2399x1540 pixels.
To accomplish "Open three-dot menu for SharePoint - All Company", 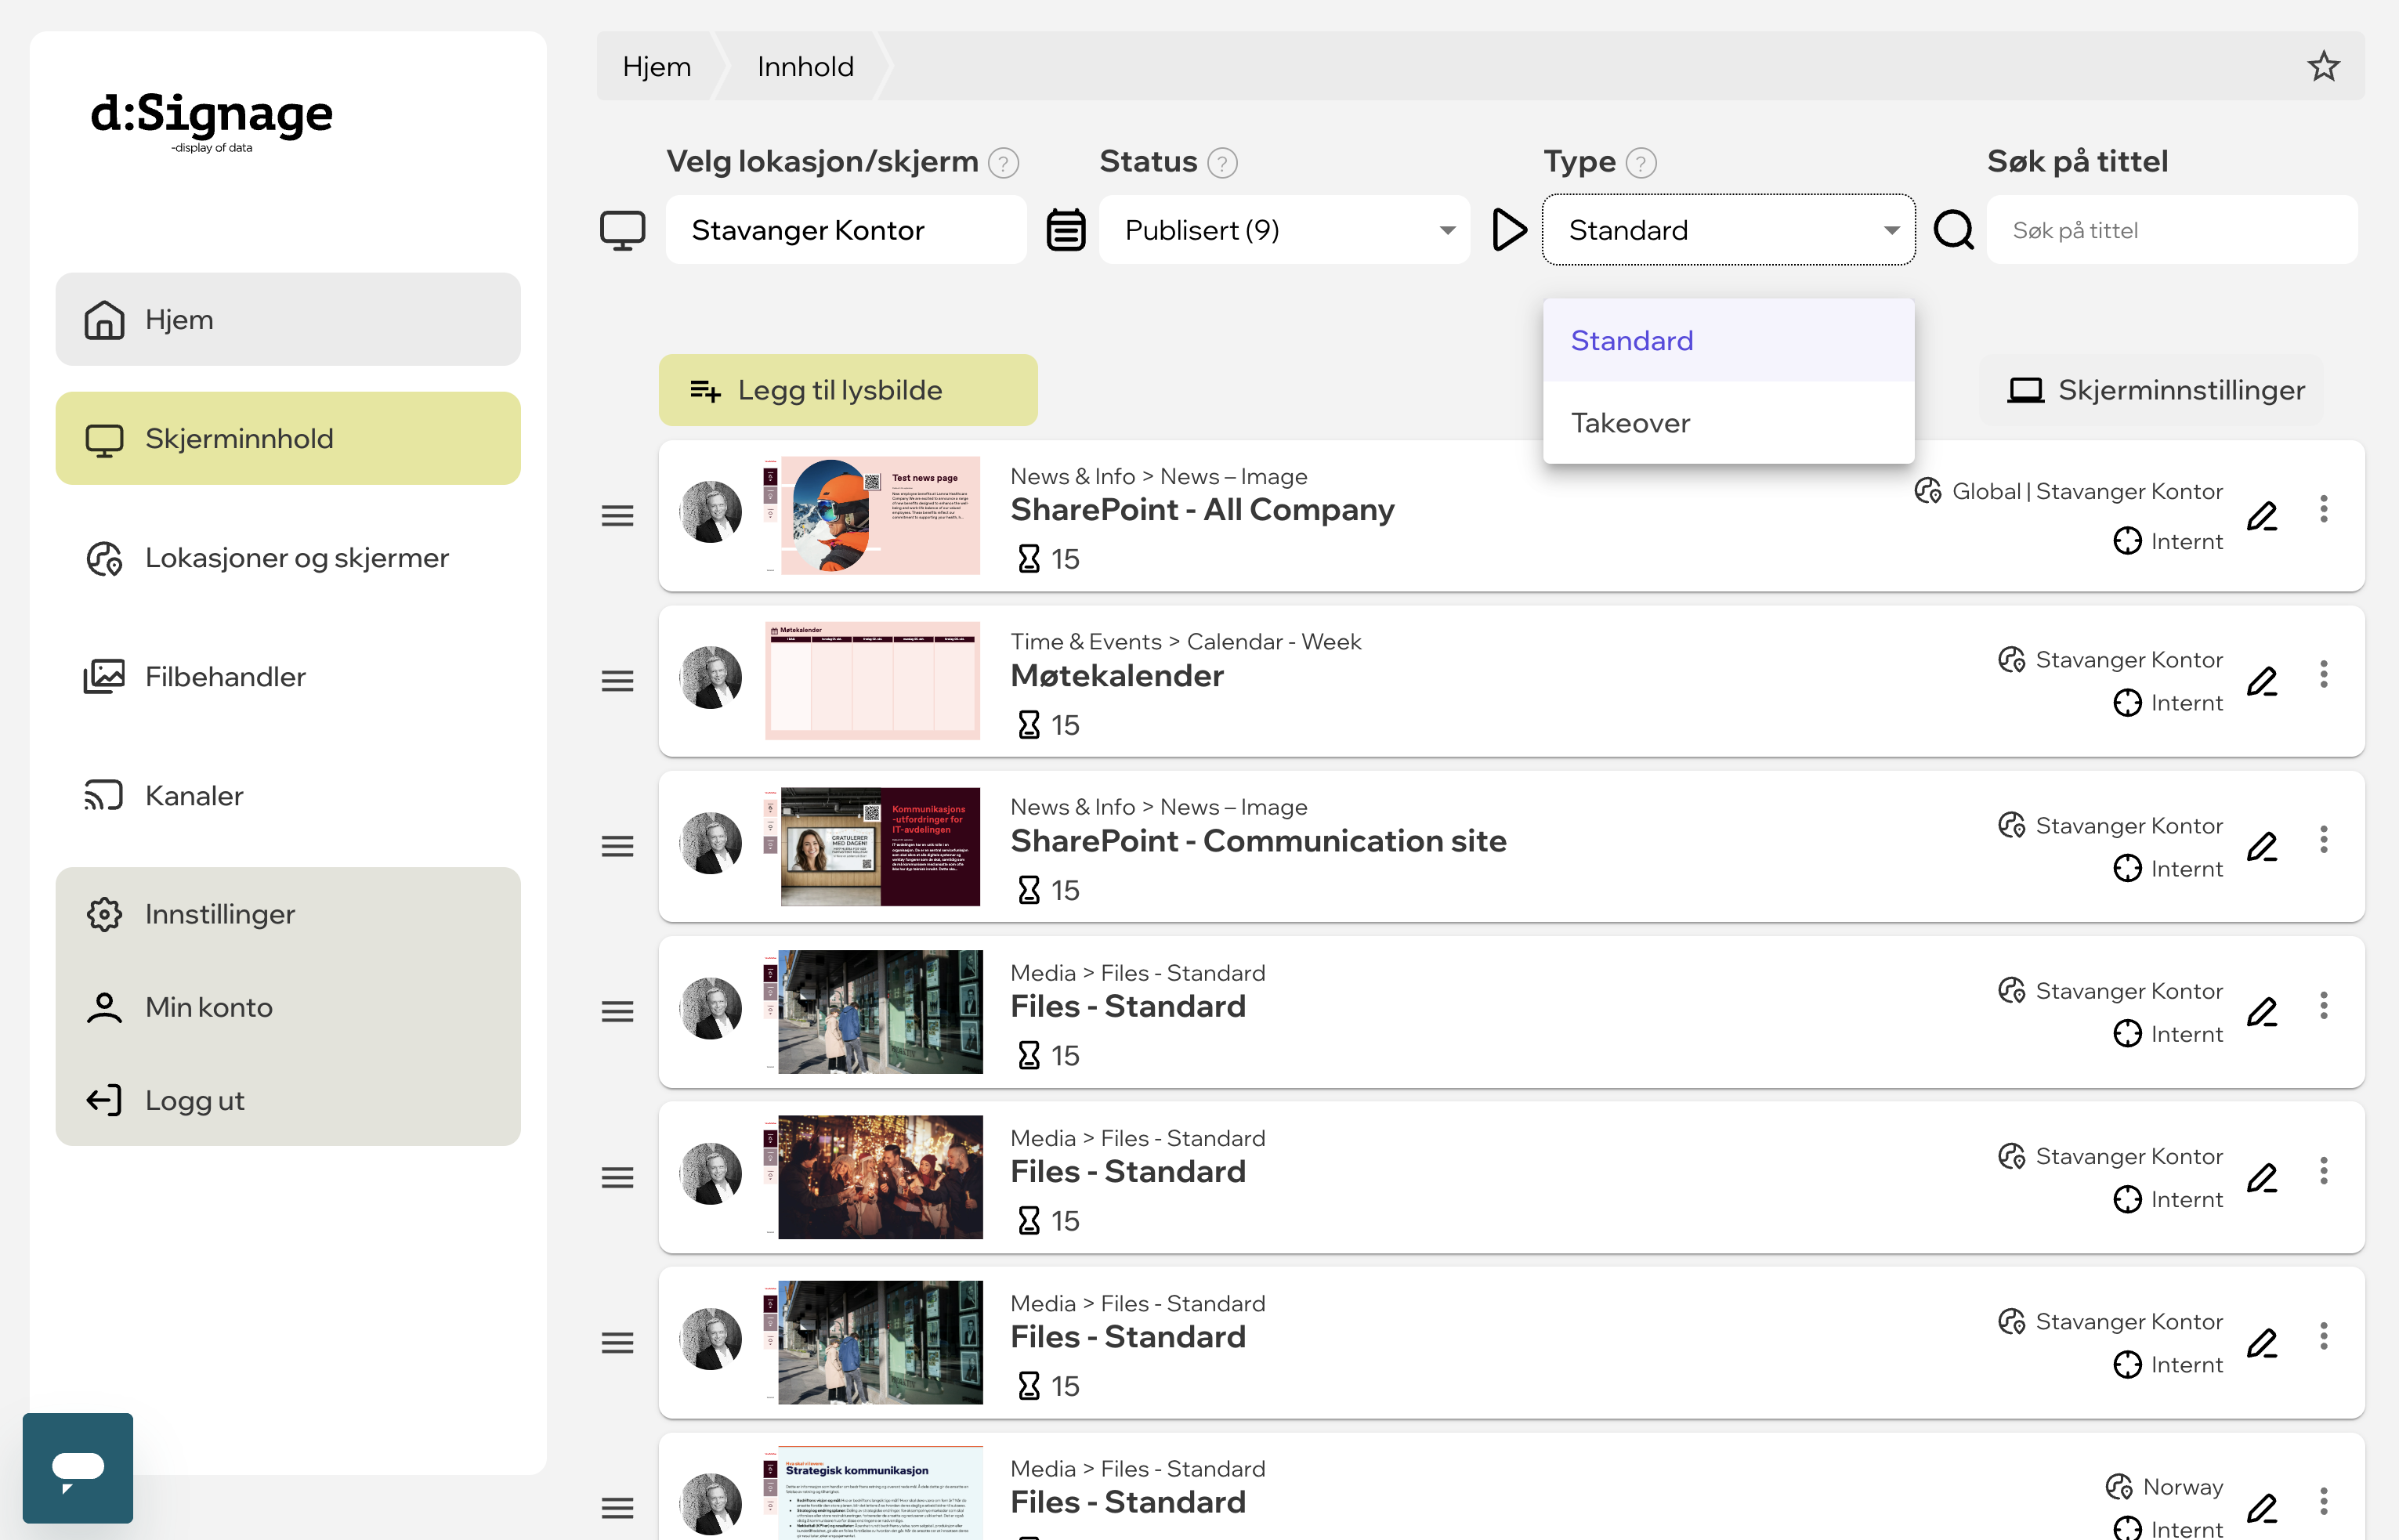I will (x=2323, y=509).
